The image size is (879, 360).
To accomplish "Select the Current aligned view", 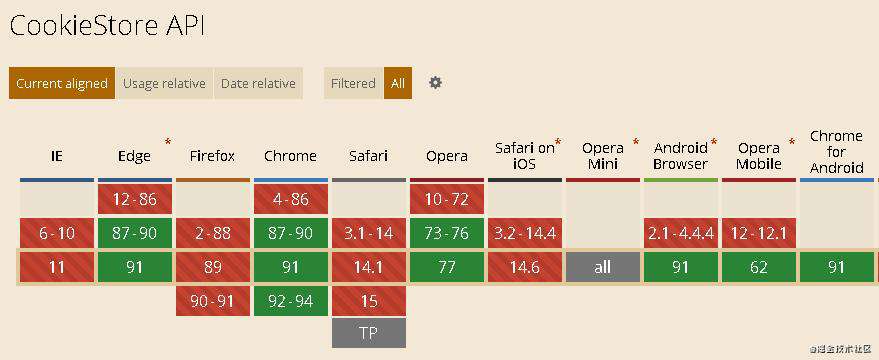I will click(62, 83).
